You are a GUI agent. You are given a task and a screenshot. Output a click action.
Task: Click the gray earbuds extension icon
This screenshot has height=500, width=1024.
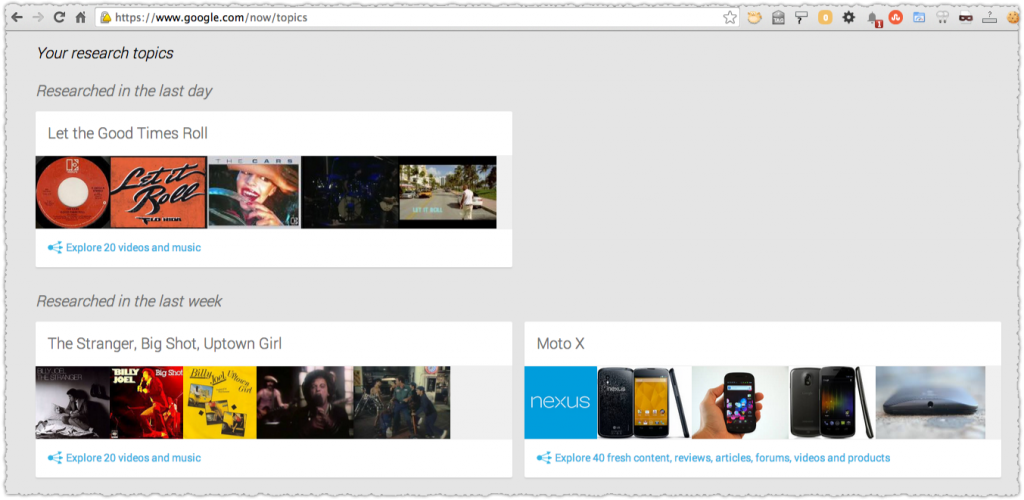(942, 18)
